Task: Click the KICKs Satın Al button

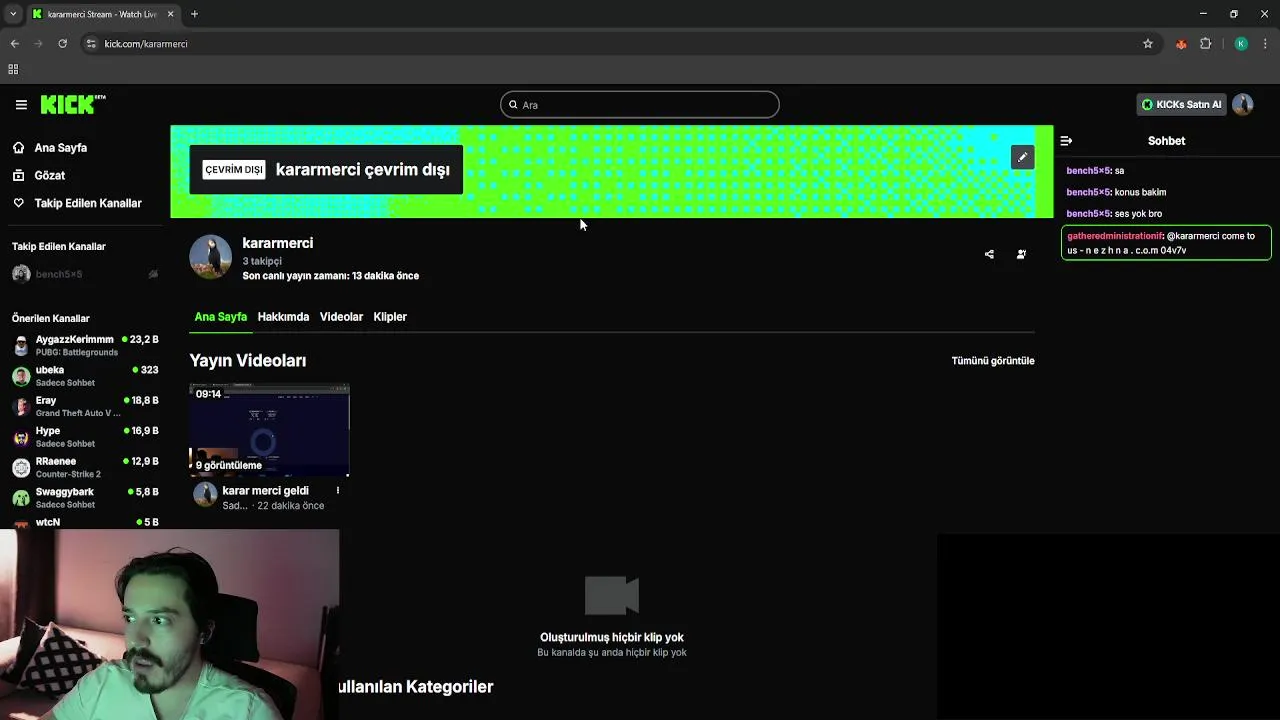Action: [1181, 104]
